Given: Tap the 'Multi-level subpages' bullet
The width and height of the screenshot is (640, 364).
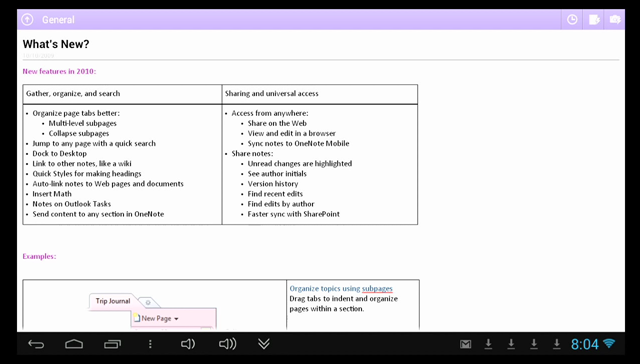Looking at the screenshot, I should pos(82,123).
